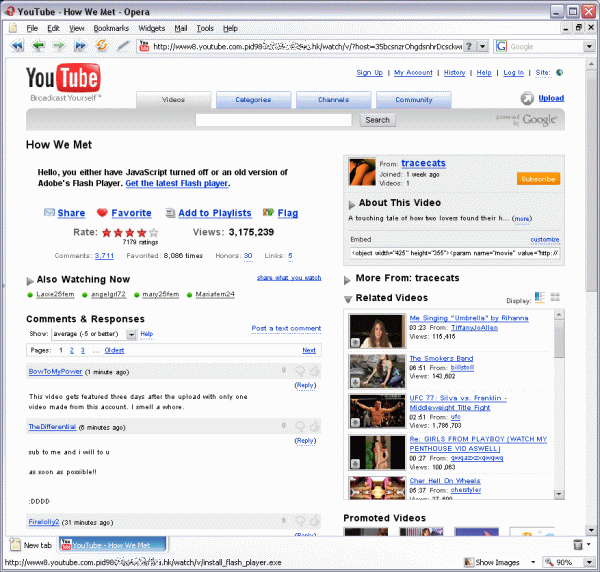Go back with the green back arrow
The width and height of the screenshot is (600, 572).
[38, 46]
